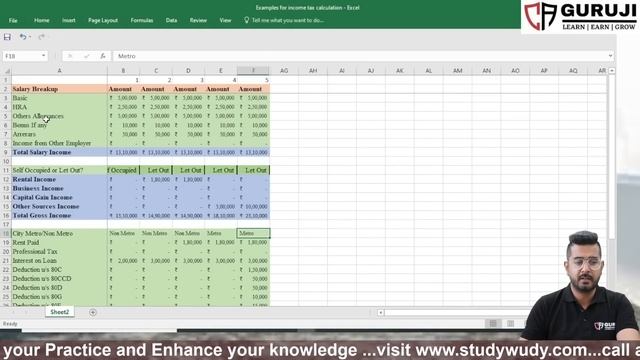Image resolution: width=640 pixels, height=360 pixels.
Task: Click the Cancel entry X icon
Action: [70, 56]
